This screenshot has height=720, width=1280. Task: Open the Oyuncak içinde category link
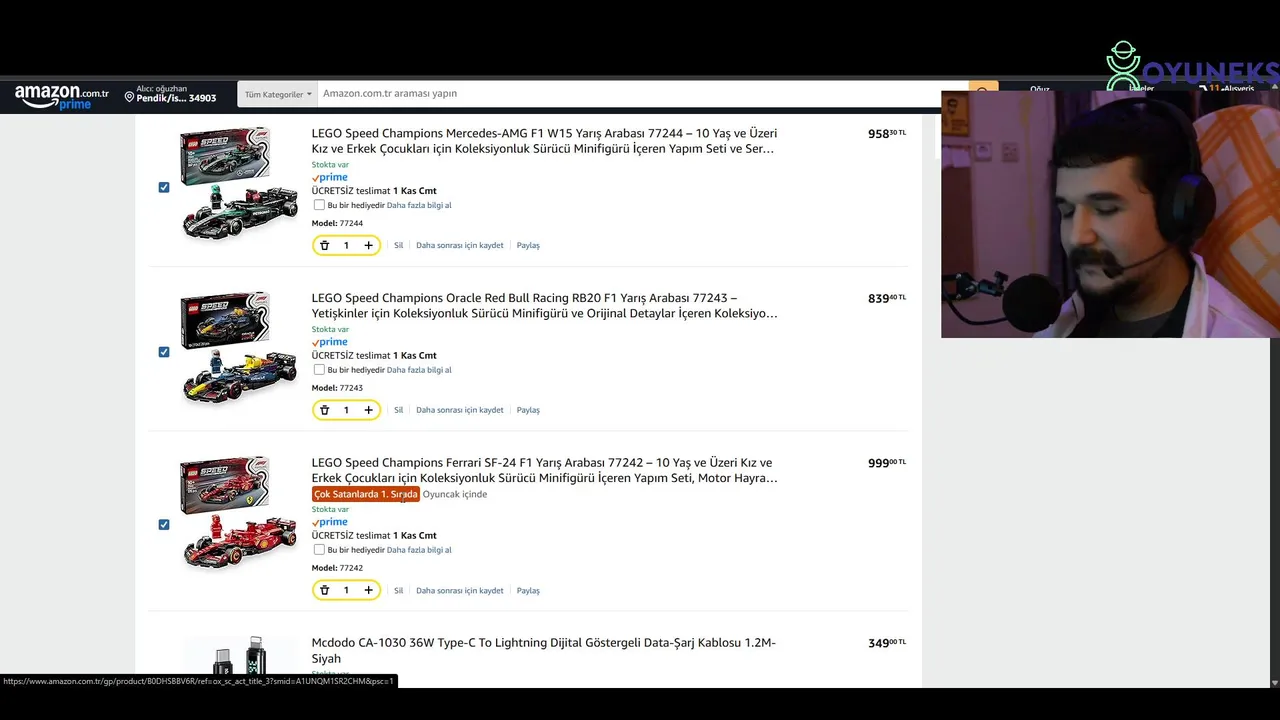click(455, 494)
